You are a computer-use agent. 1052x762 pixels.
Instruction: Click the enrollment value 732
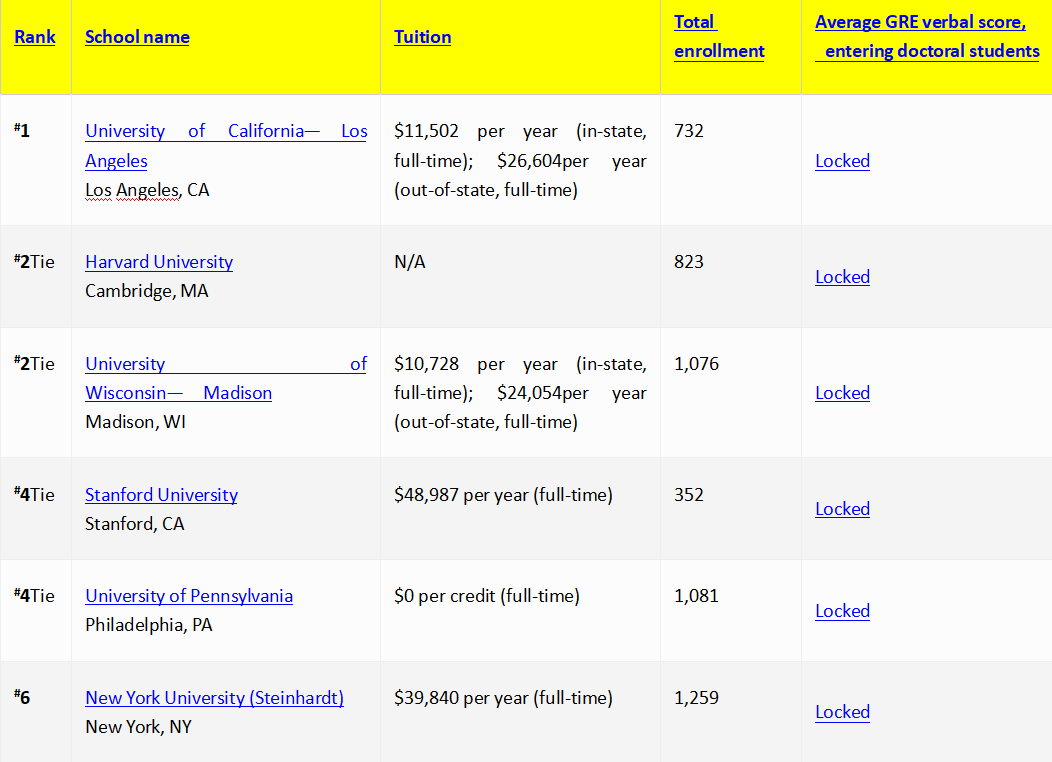click(x=688, y=131)
